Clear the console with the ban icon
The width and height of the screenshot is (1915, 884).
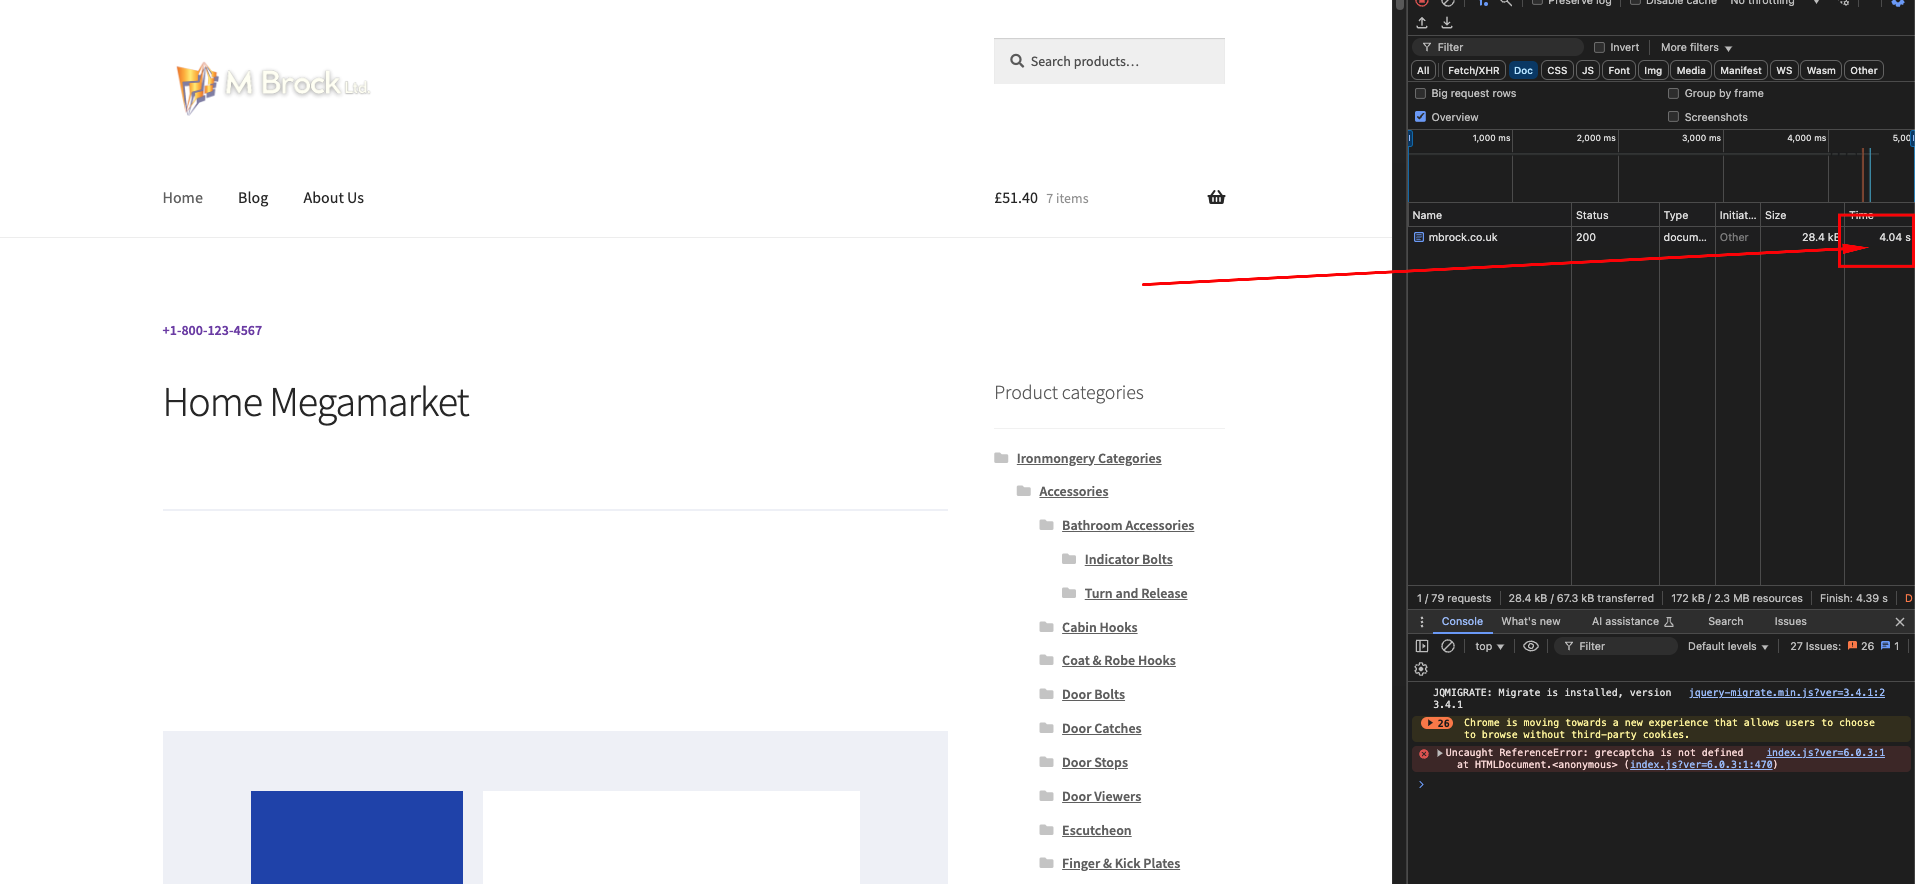1448,646
